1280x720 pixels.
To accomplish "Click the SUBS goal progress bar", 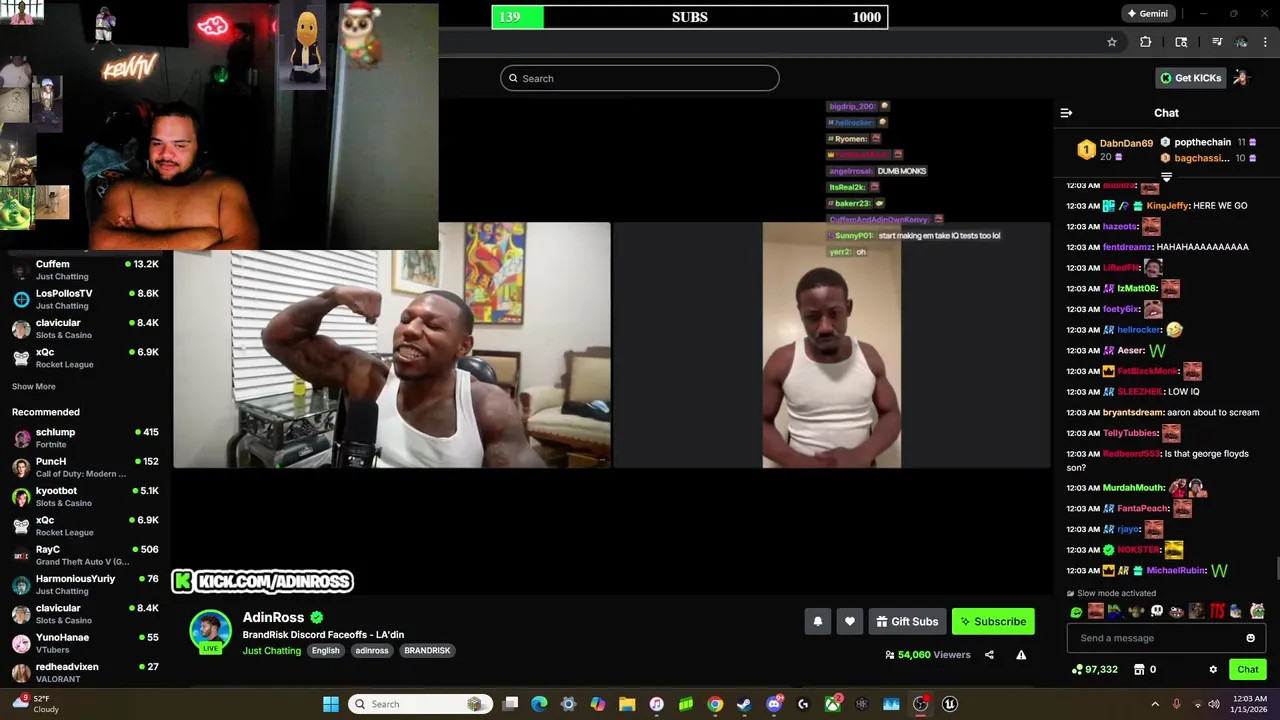I will [x=689, y=17].
